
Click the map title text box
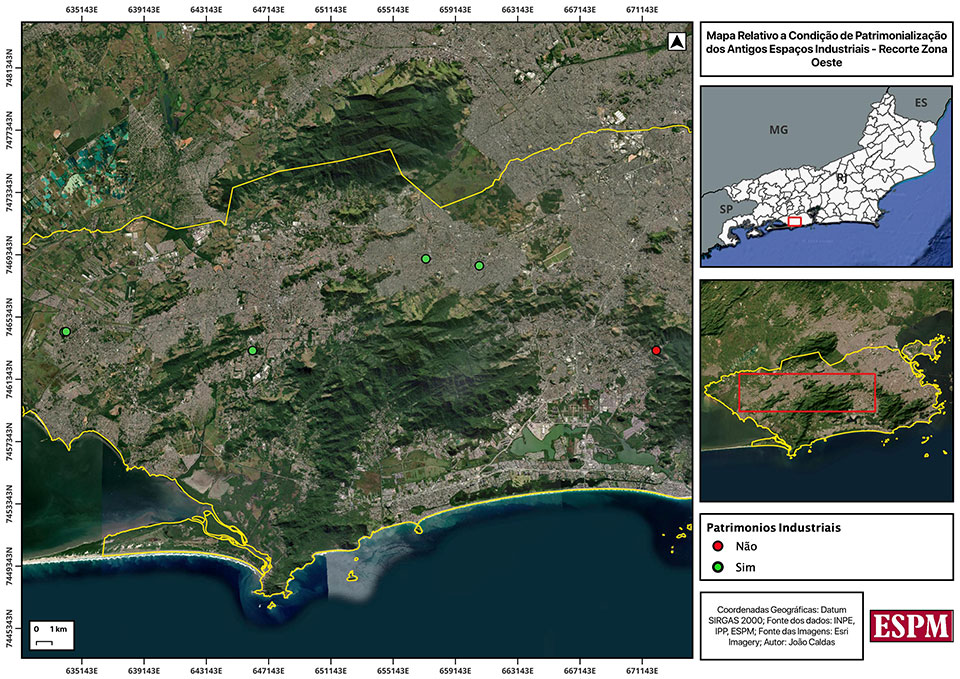point(825,48)
